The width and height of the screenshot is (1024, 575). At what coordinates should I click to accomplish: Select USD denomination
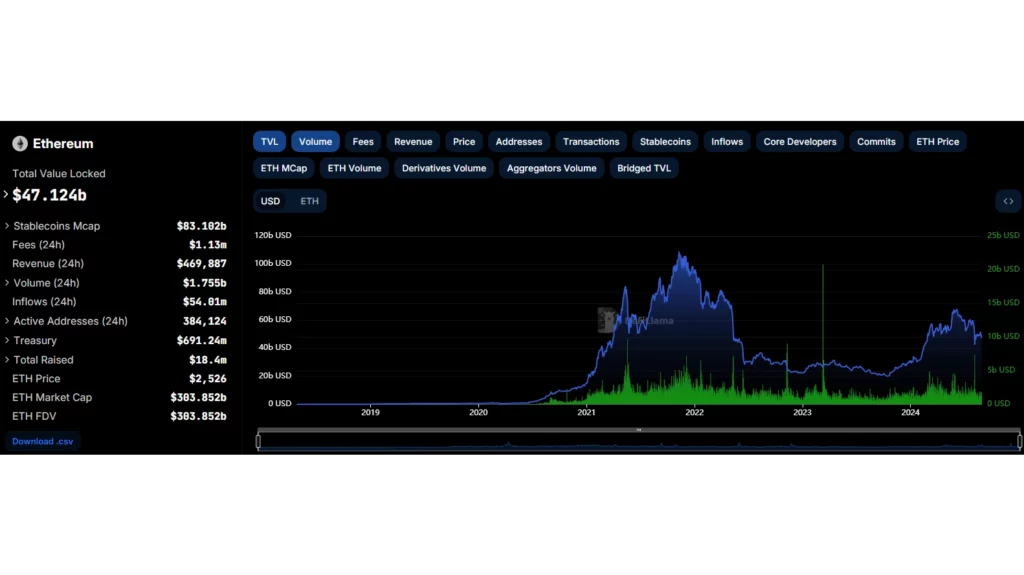click(270, 201)
